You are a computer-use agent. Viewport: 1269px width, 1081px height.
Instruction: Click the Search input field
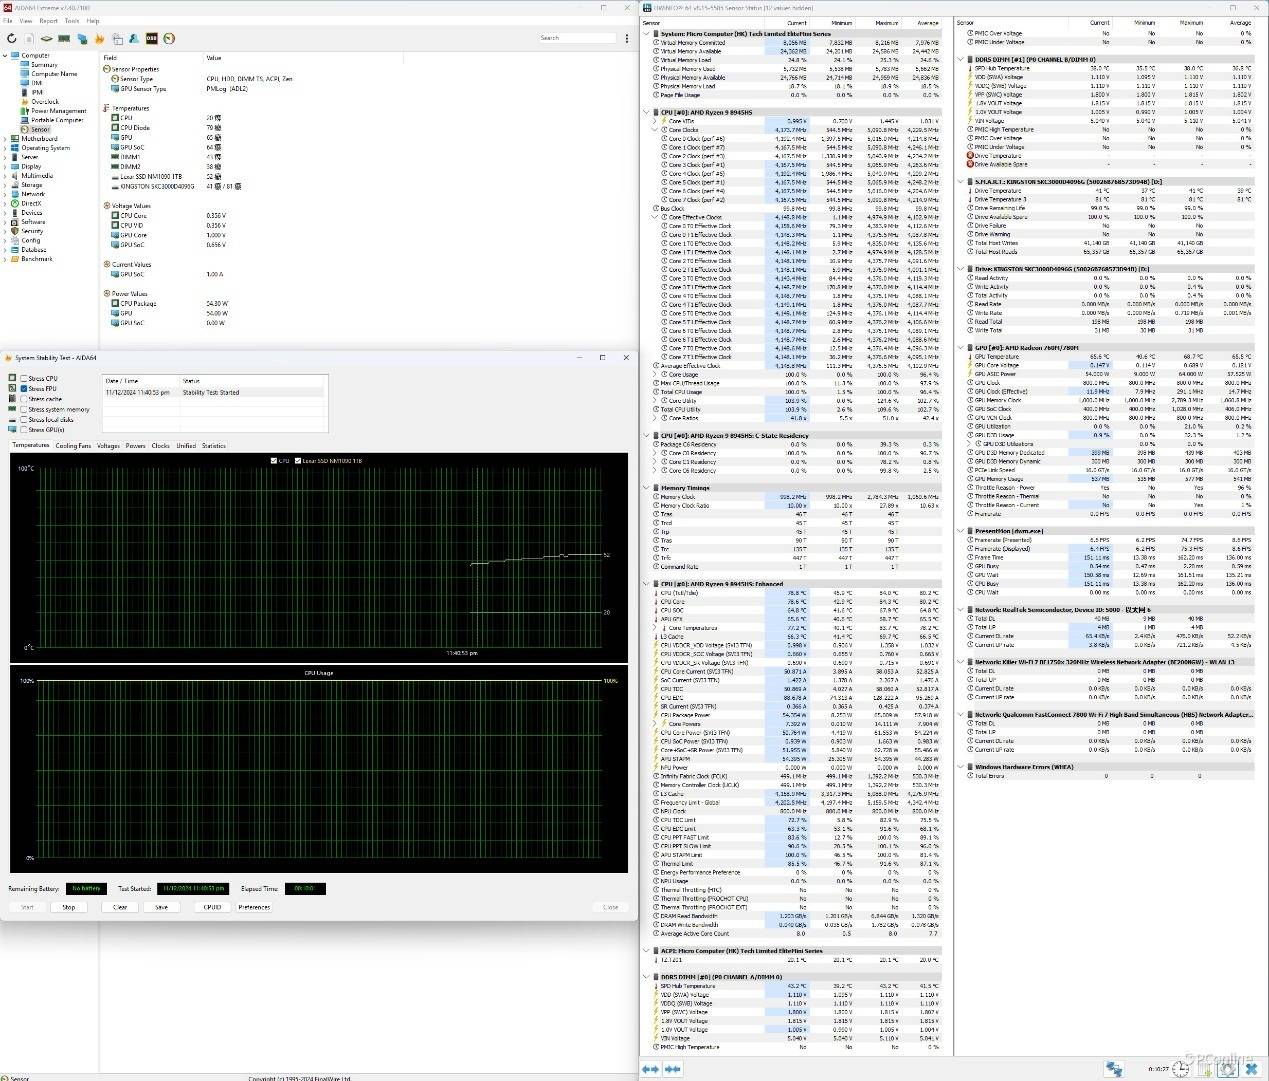[577, 38]
